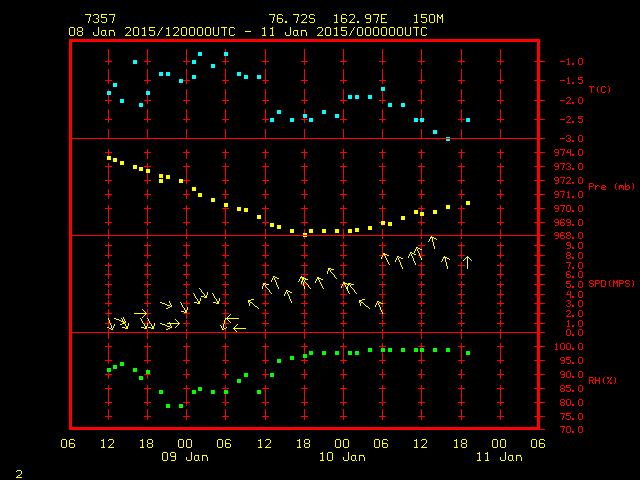Click the T(C) temperature axis label
Image resolution: width=640 pixels, height=480 pixels.
point(599,89)
